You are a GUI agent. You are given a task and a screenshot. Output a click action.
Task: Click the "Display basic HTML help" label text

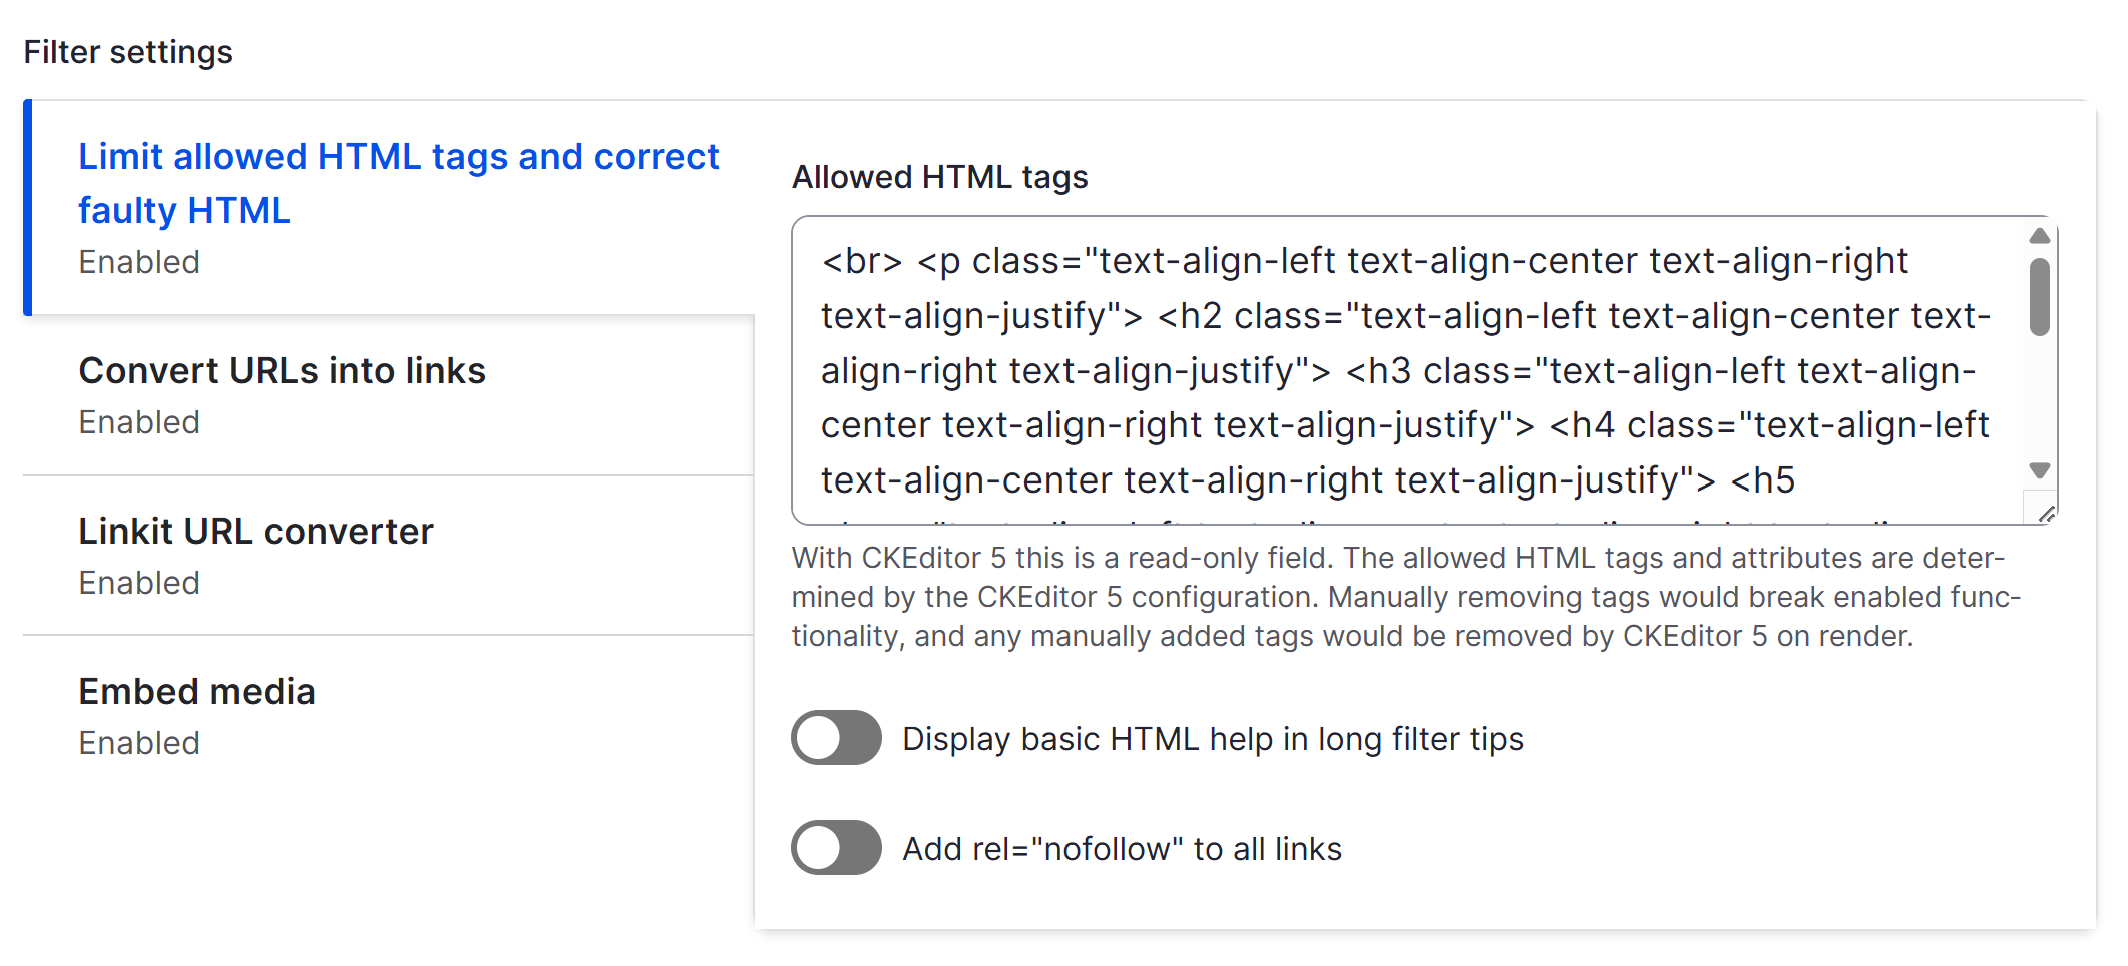point(1212,739)
